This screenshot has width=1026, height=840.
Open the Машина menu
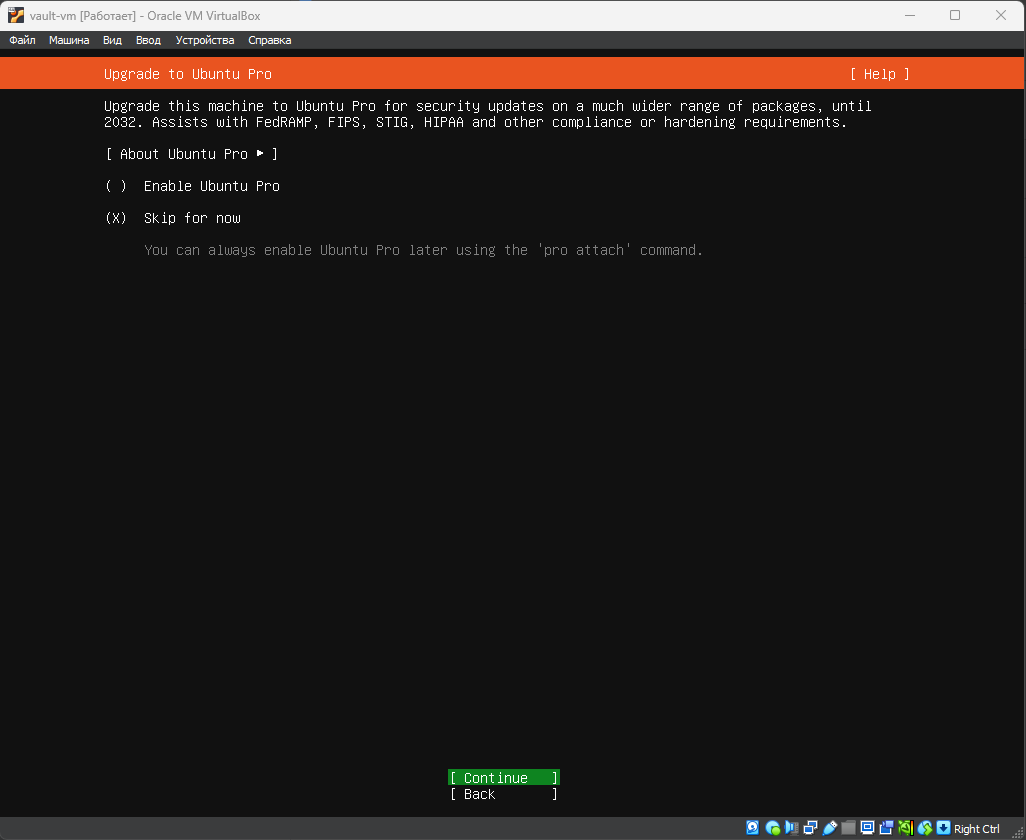tap(69, 40)
